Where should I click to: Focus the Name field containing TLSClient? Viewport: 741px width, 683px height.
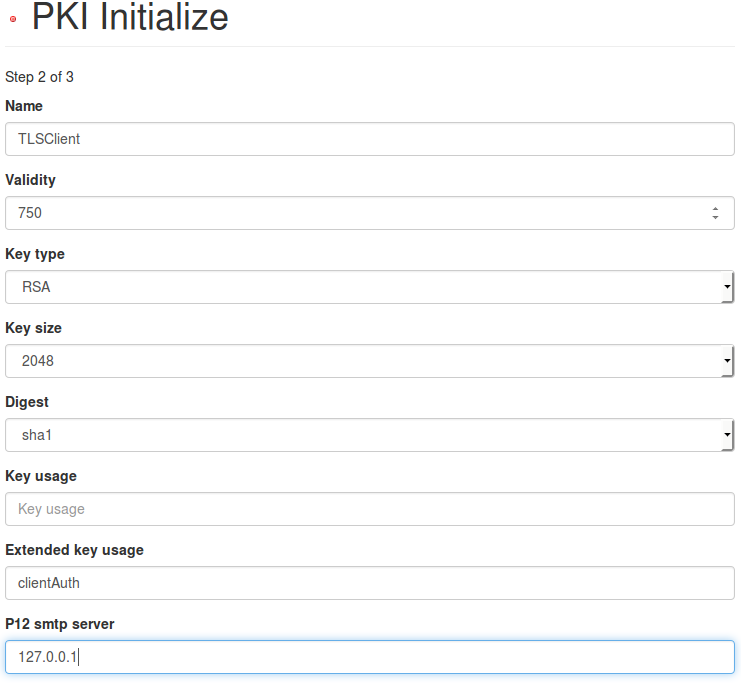(x=370, y=139)
